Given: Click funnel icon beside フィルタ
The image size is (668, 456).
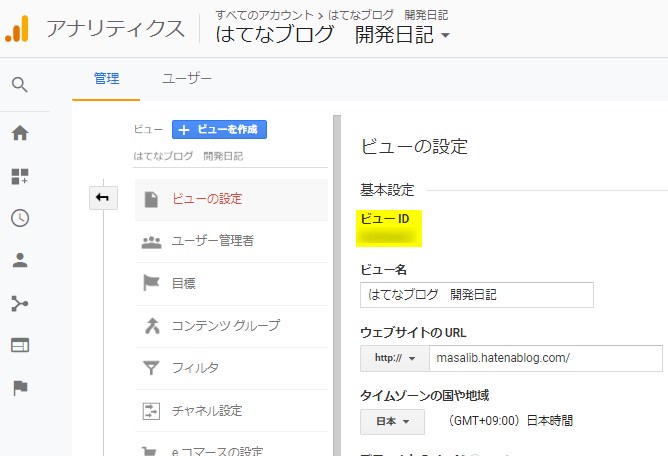Looking at the screenshot, I should (151, 368).
